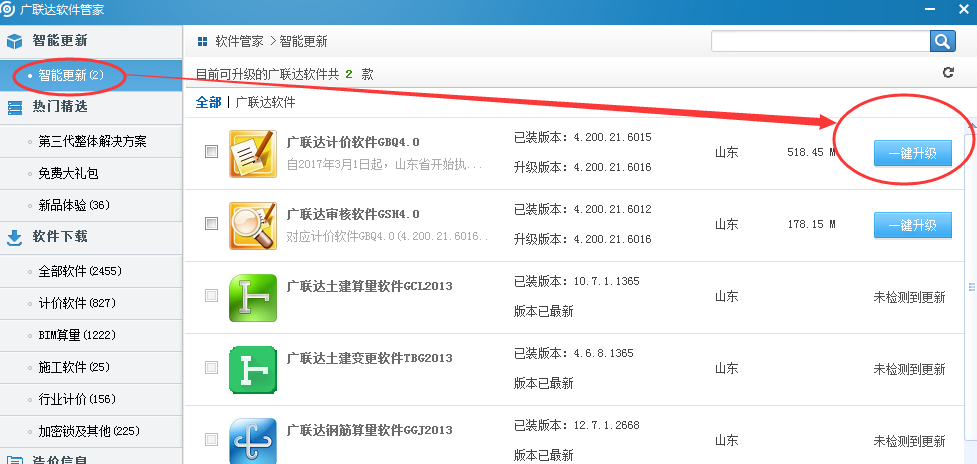The height and width of the screenshot is (464, 977).
Task: Open 第三代整体解决方案 in sidebar
Action: pyautogui.click(x=91, y=141)
